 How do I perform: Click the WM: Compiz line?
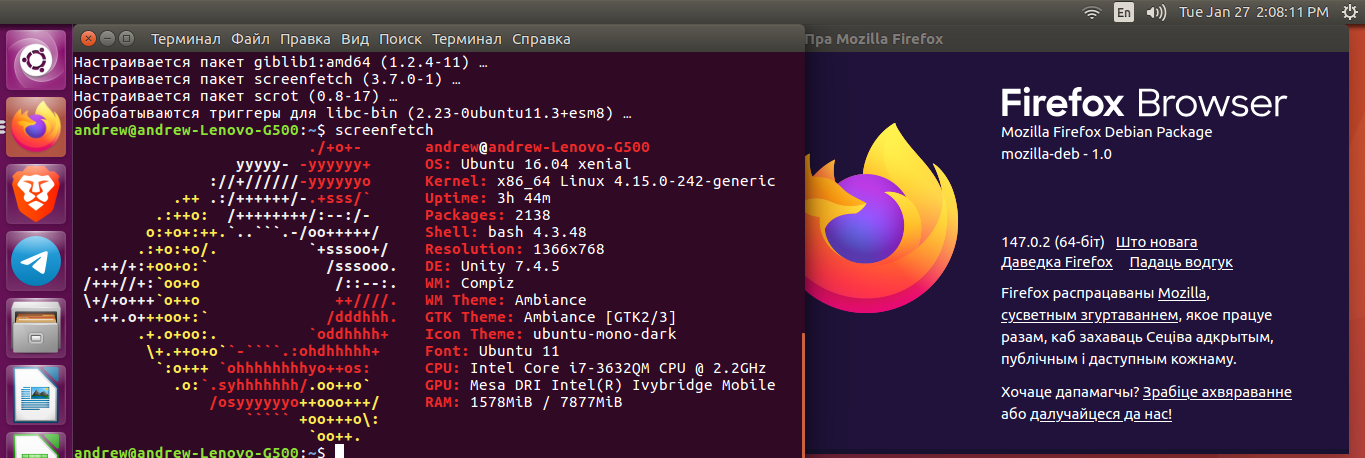coord(470,283)
